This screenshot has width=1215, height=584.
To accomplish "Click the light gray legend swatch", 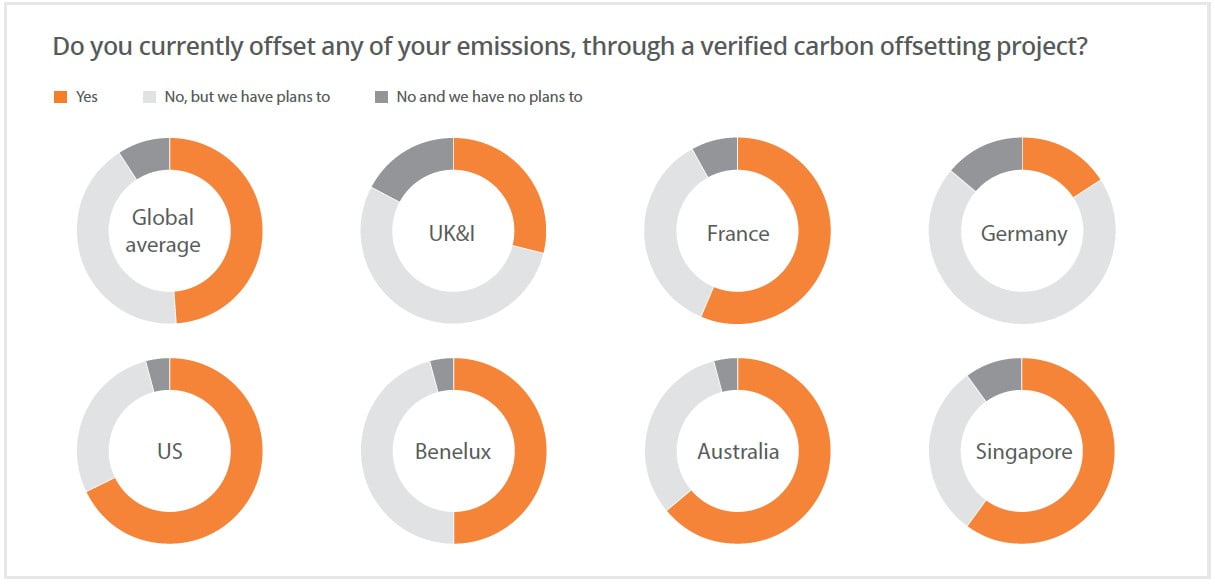I will tap(150, 97).
